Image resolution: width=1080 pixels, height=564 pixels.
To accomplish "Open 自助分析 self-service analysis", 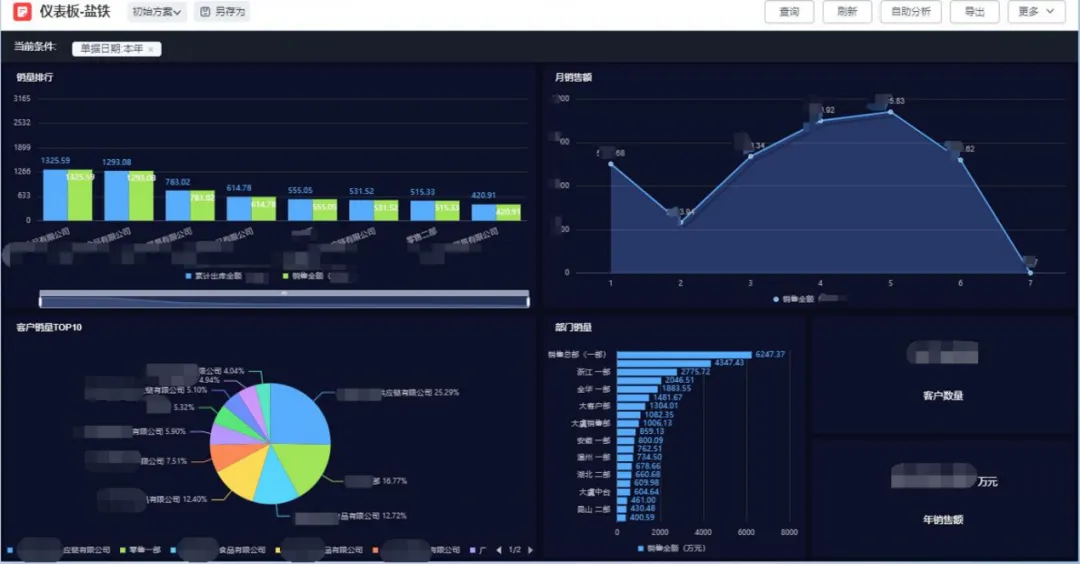I will [x=910, y=12].
